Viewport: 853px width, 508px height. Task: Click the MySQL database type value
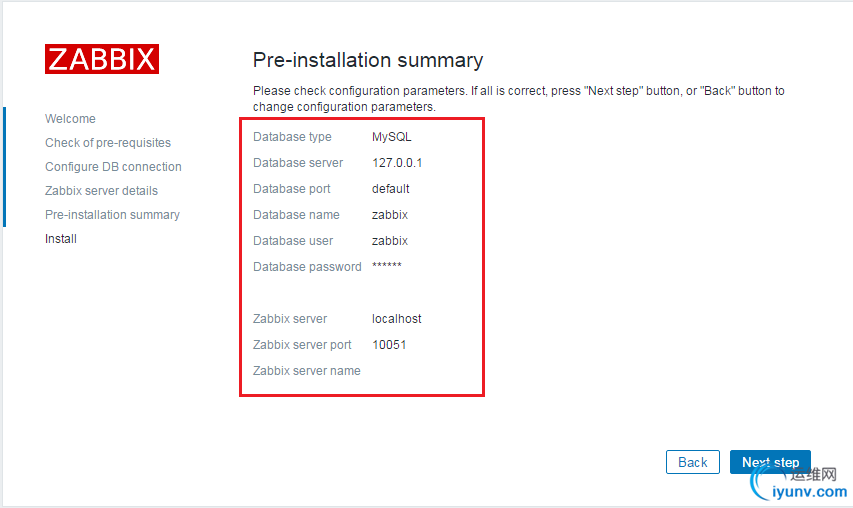click(392, 137)
